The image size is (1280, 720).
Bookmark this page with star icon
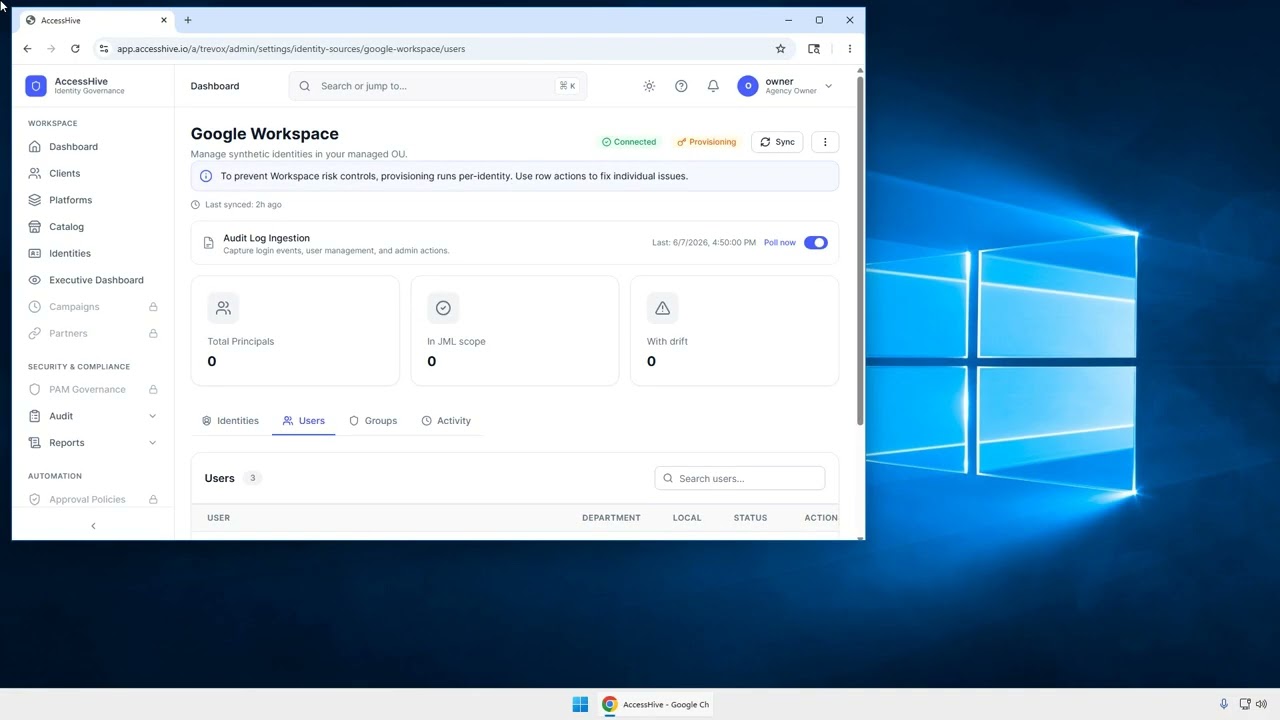pos(780,48)
